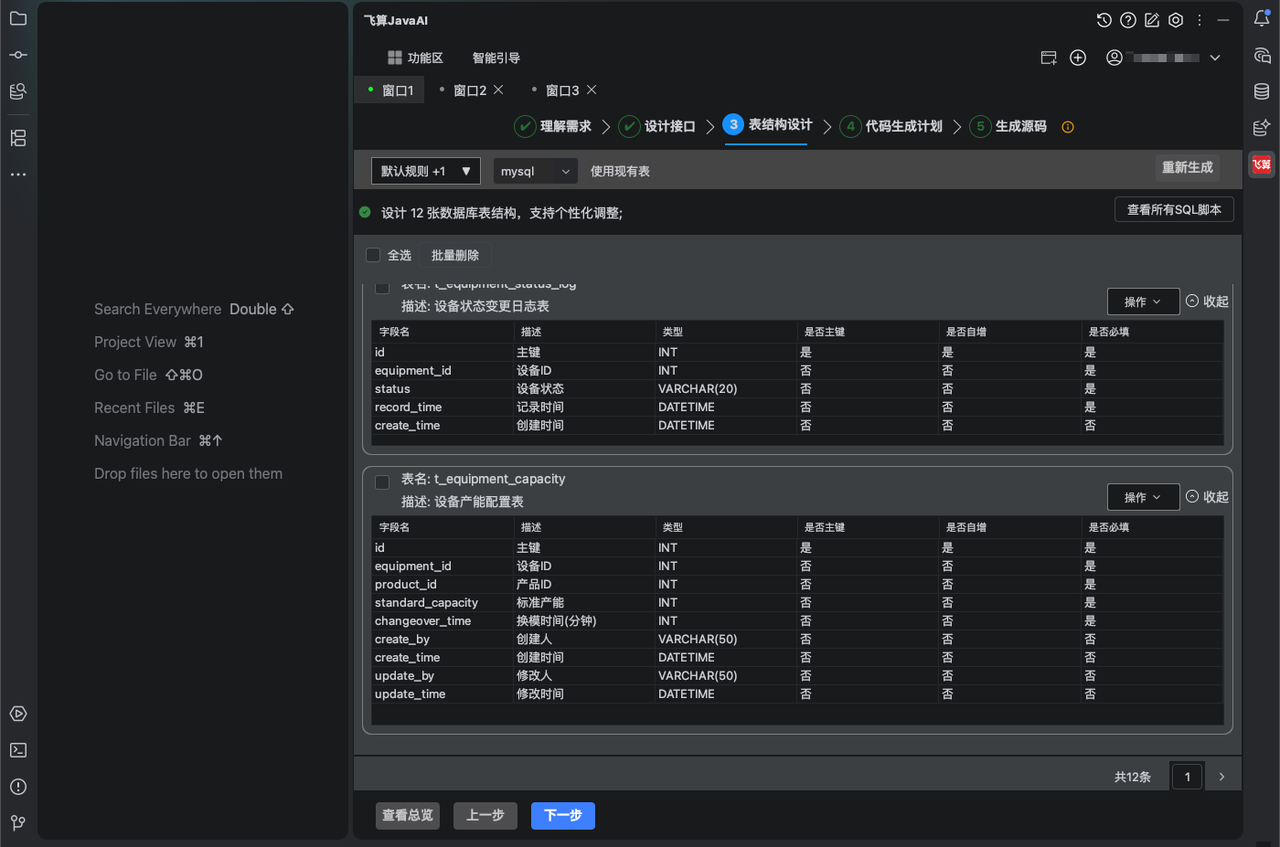Click the 查看总览 button
This screenshot has width=1280, height=847.
408,815
